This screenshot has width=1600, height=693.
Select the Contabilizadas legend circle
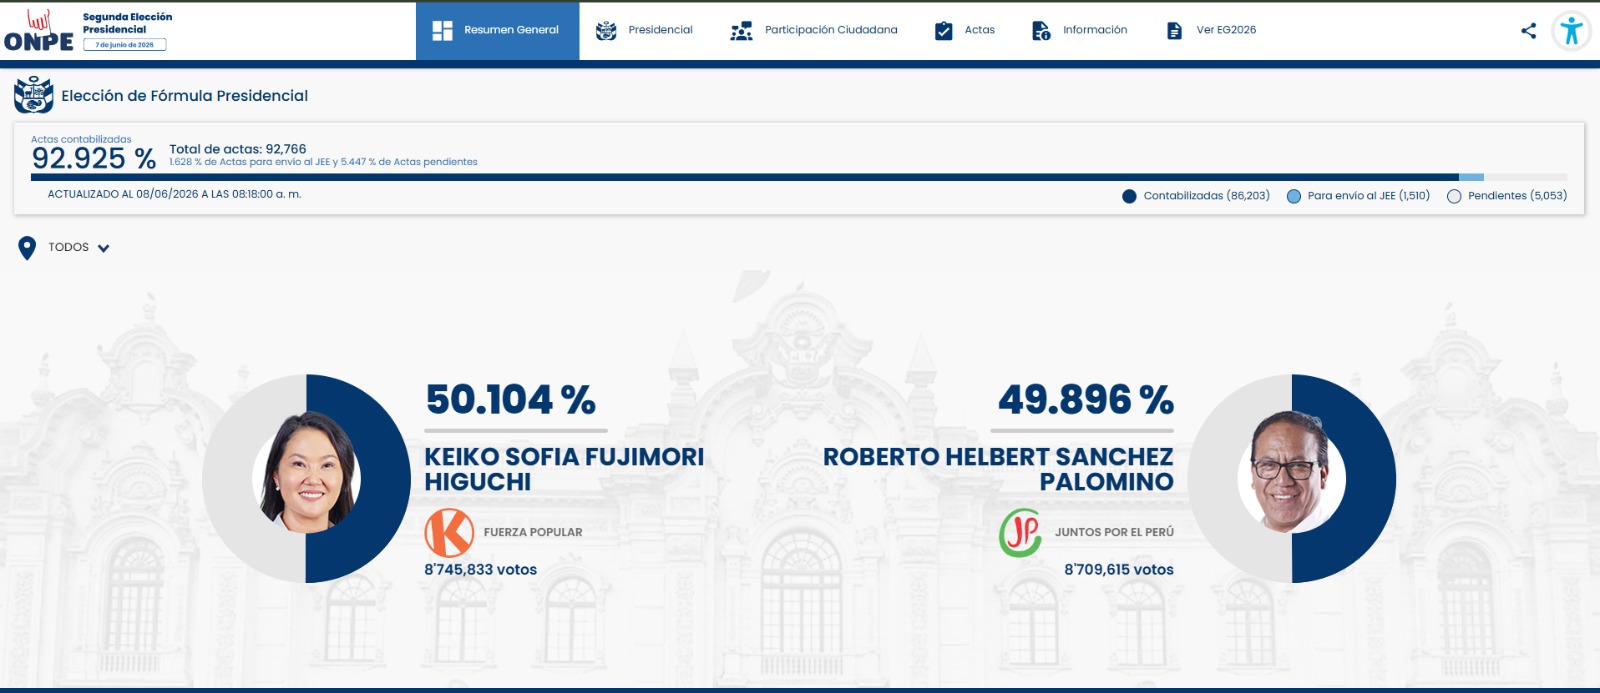1129,196
